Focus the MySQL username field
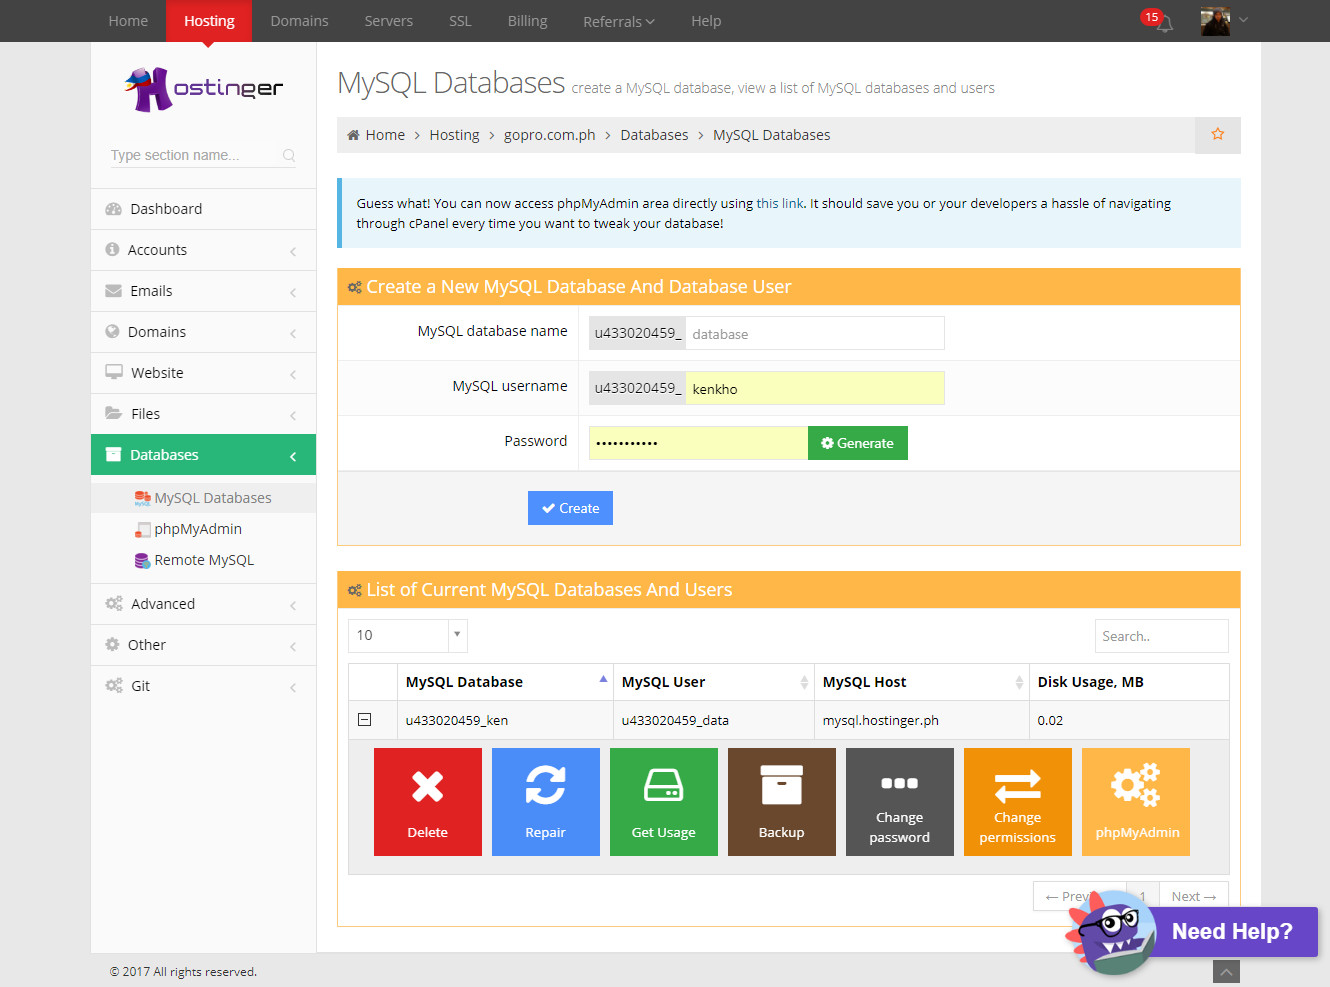This screenshot has height=987, width=1330. click(x=815, y=388)
